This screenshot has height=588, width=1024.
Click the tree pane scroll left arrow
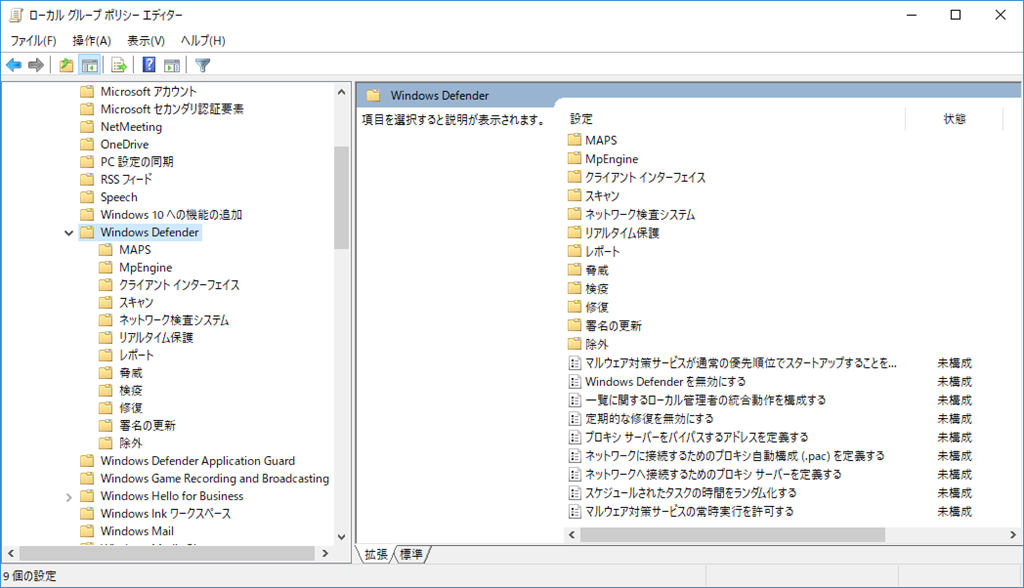tap(10, 553)
